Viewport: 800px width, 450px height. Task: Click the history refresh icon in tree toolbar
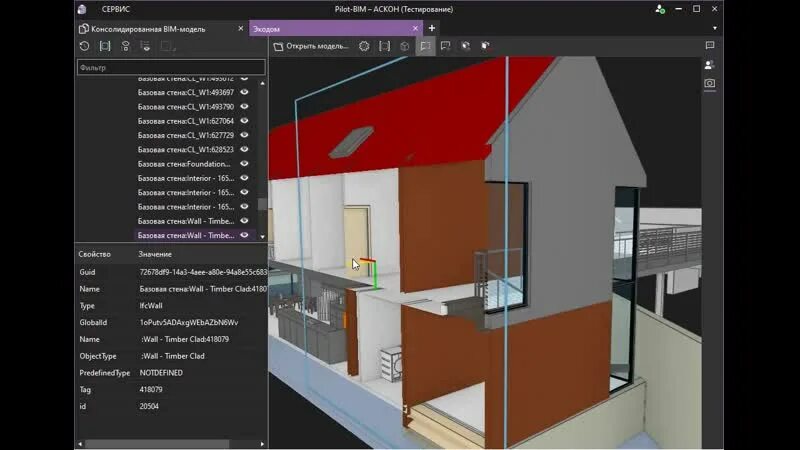(x=85, y=46)
